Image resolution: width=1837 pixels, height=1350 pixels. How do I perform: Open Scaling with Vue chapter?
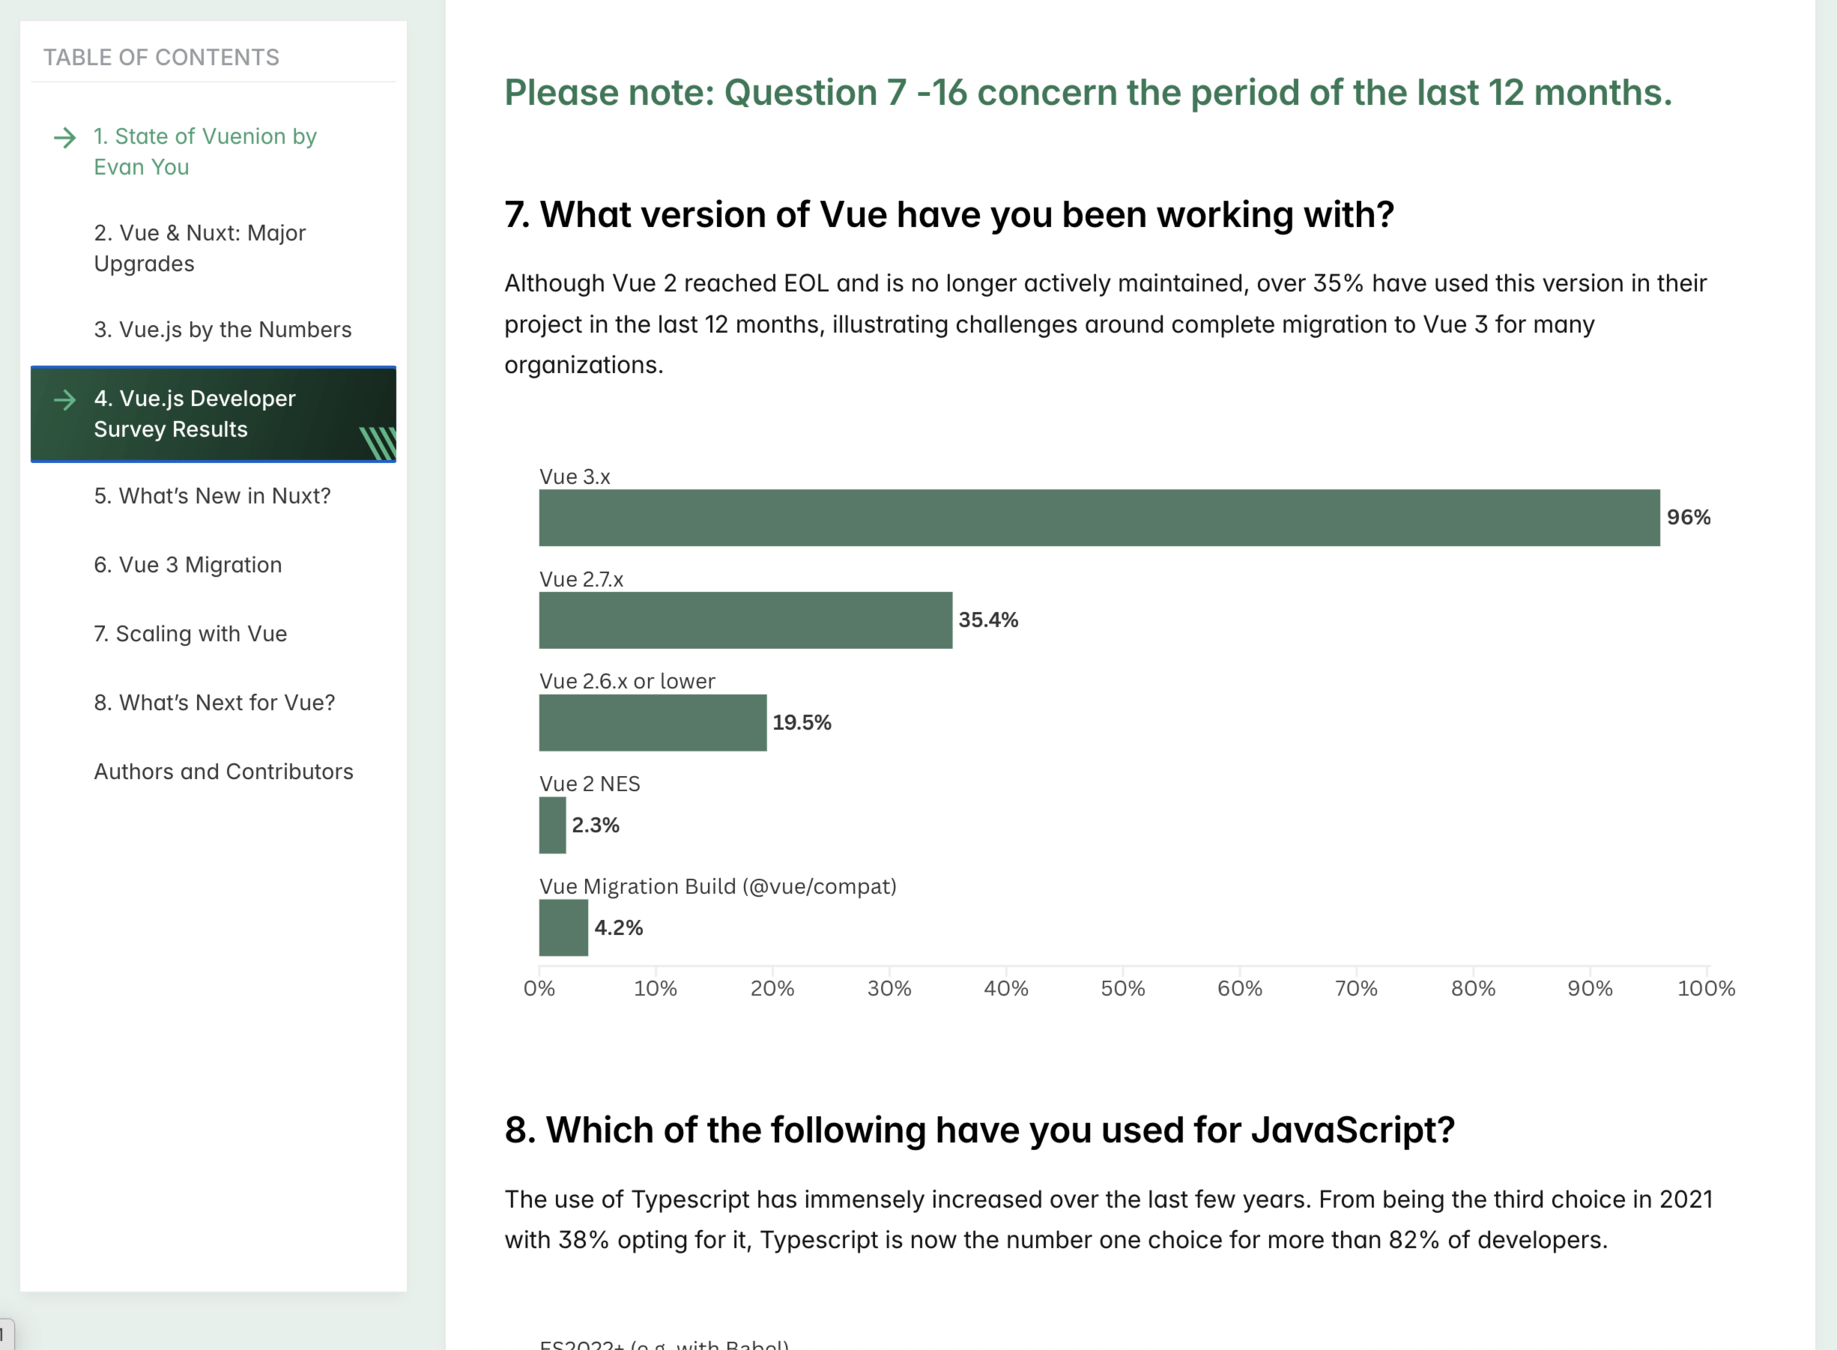[x=190, y=634]
